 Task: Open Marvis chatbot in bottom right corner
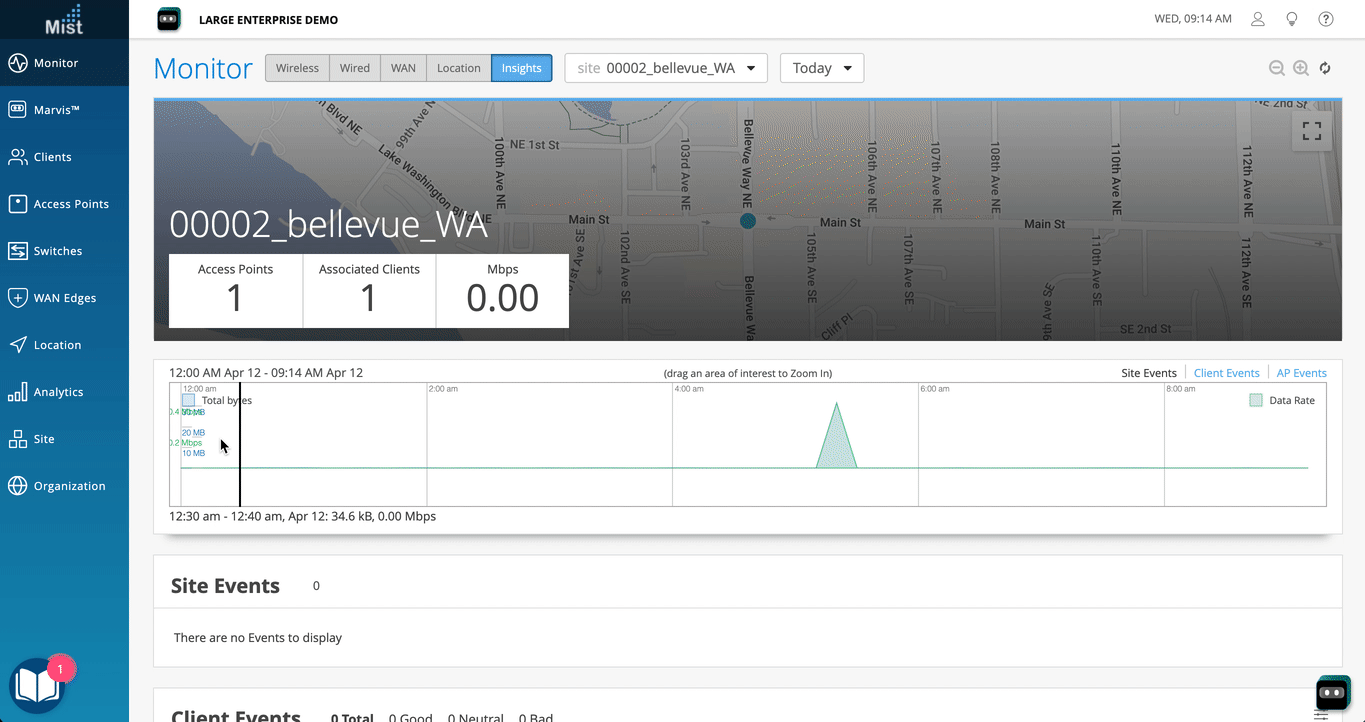pyautogui.click(x=1333, y=692)
